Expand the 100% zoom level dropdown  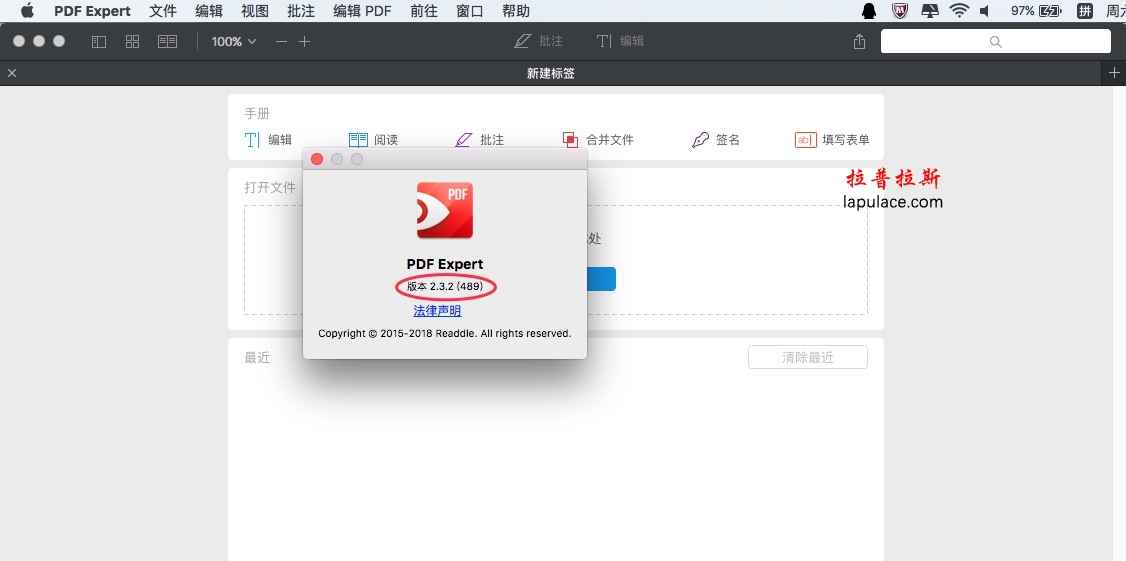(x=233, y=42)
